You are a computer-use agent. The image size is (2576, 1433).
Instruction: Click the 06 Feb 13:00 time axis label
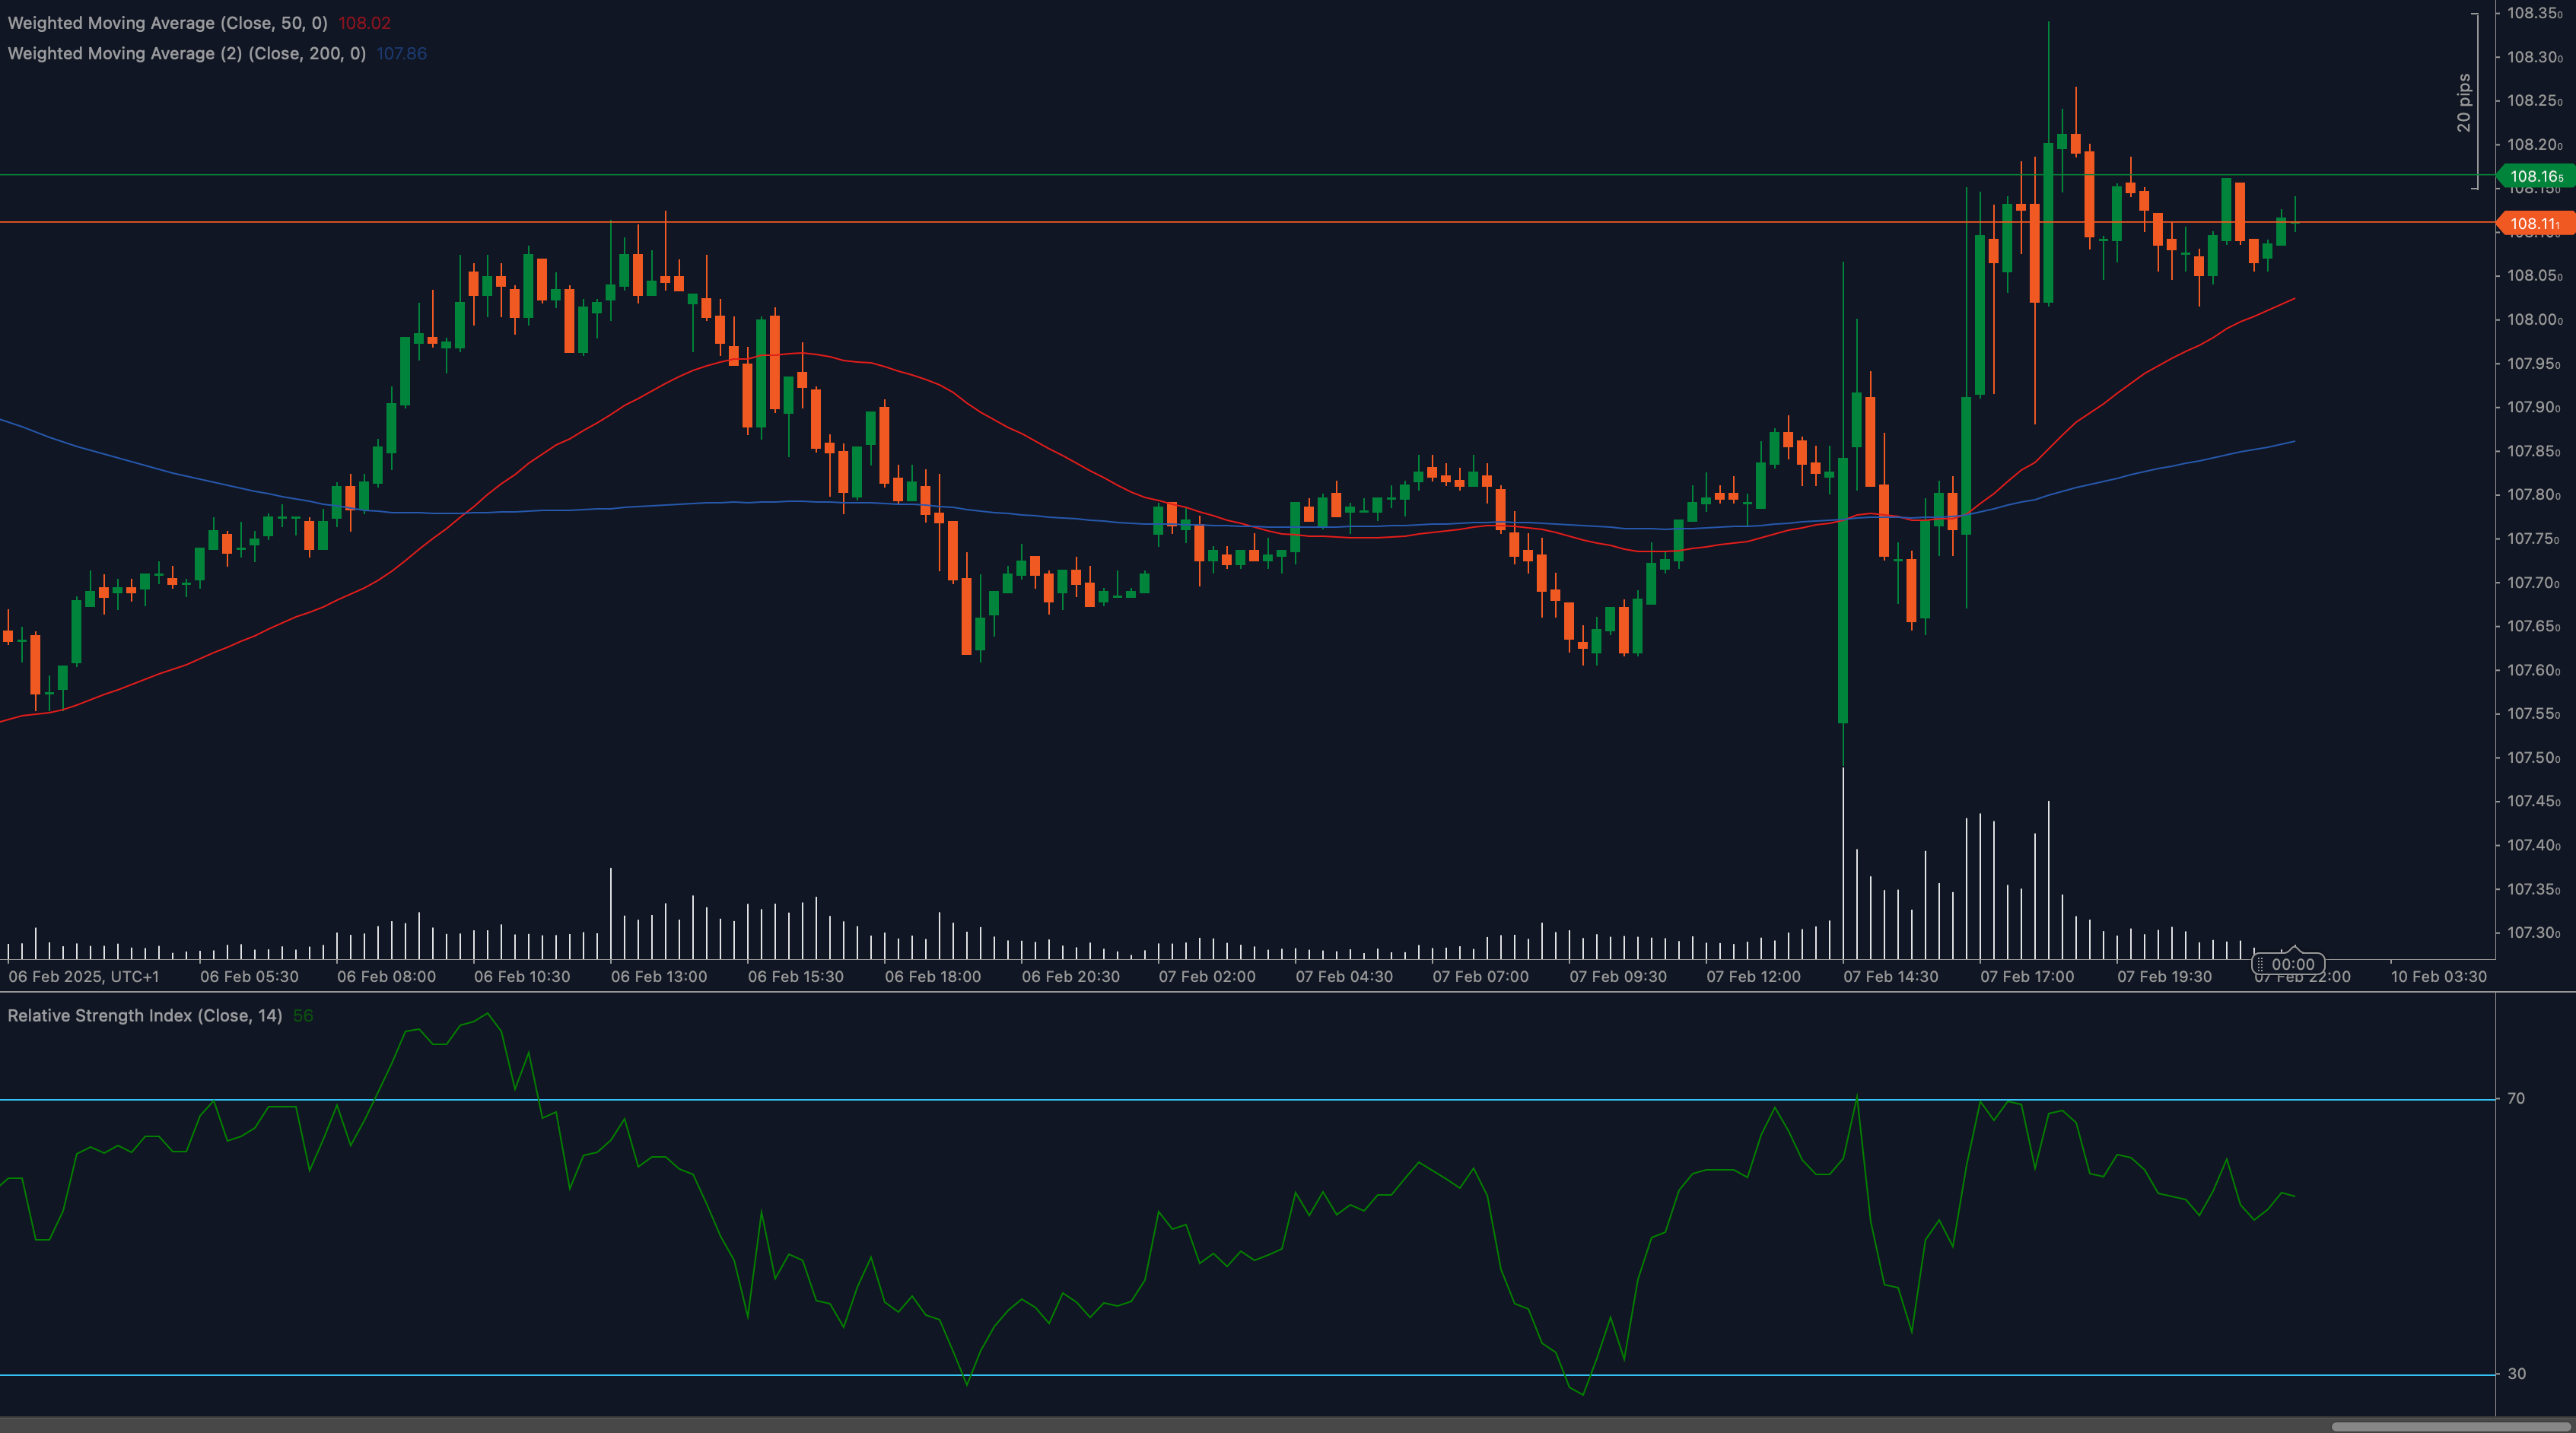(659, 976)
